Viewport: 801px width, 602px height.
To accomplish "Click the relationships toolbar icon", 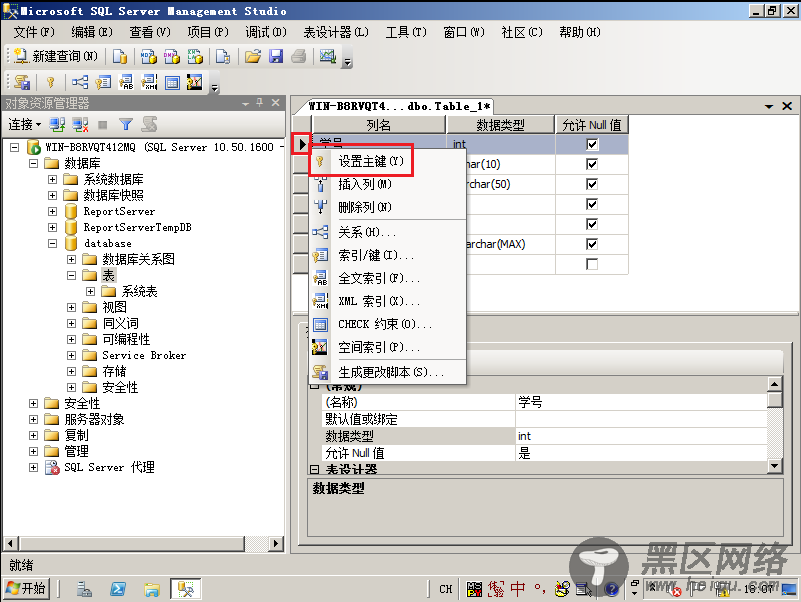I will pyautogui.click(x=80, y=82).
